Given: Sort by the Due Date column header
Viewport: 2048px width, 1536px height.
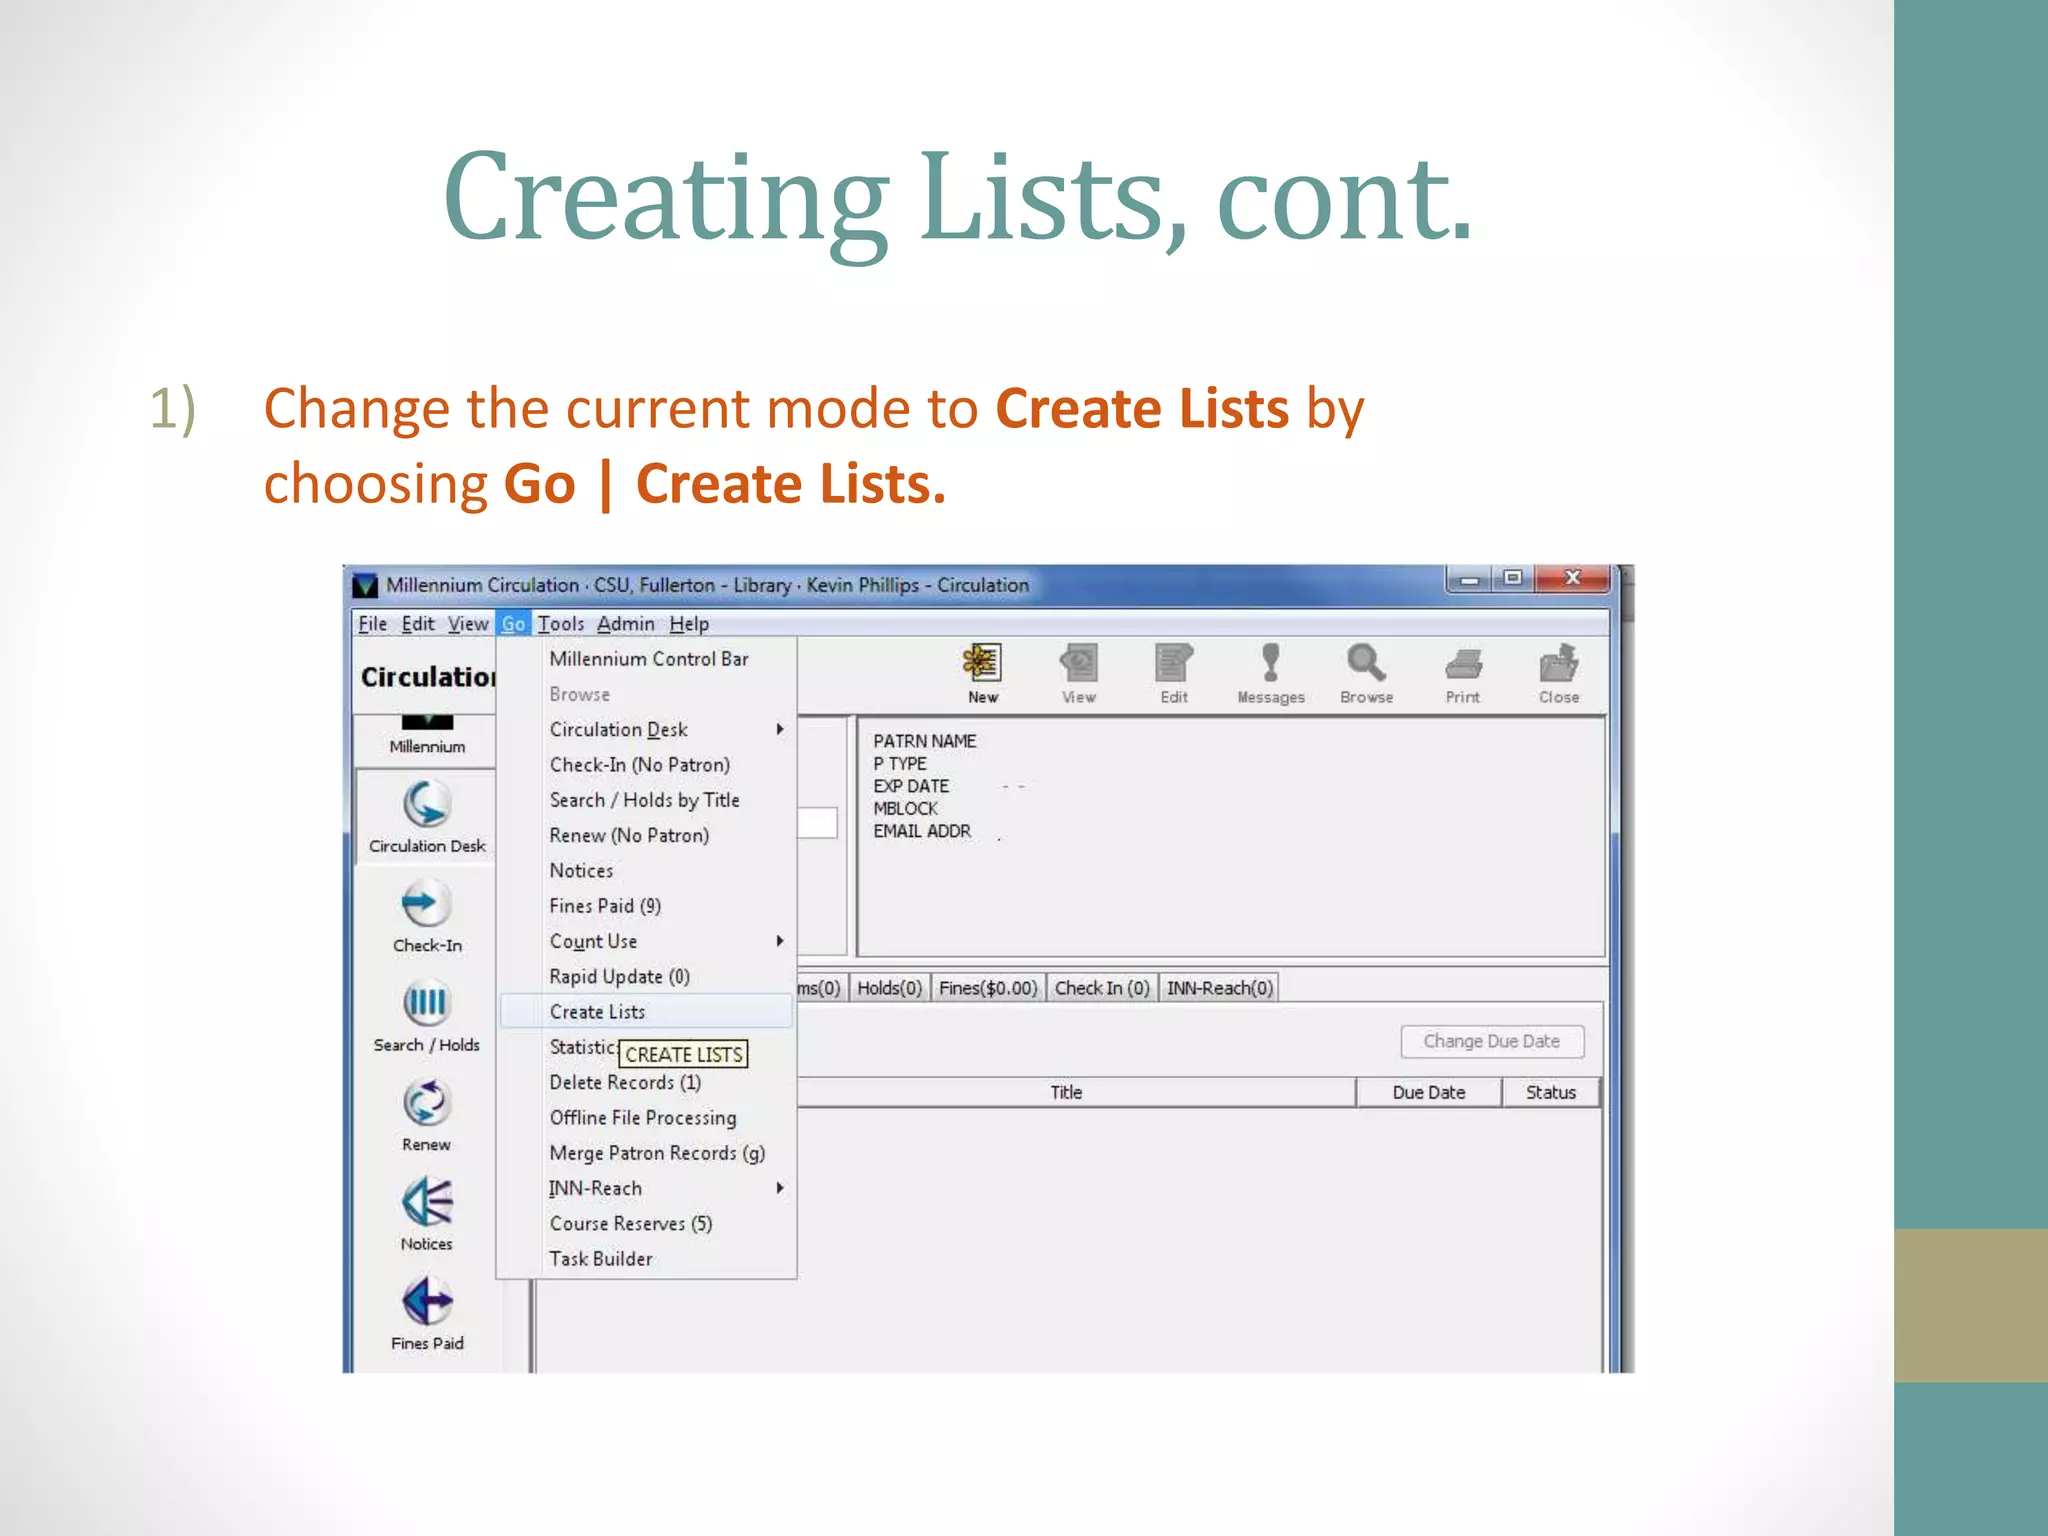Looking at the screenshot, I should click(1429, 1093).
